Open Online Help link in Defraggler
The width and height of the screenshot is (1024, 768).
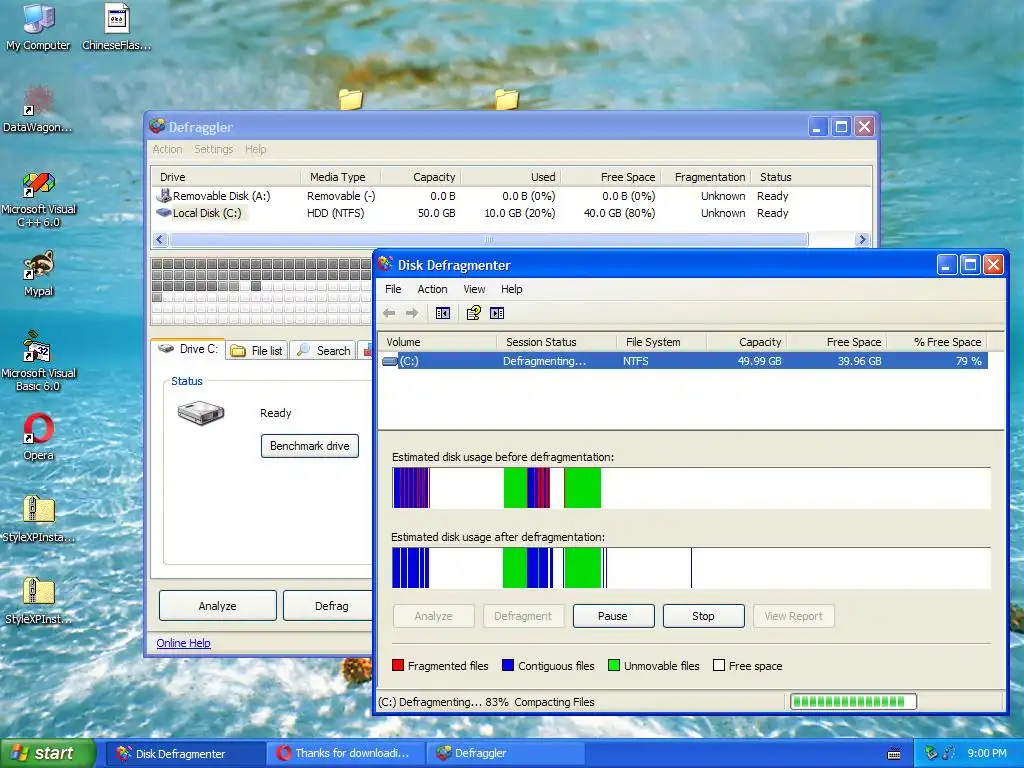pyautogui.click(x=184, y=643)
